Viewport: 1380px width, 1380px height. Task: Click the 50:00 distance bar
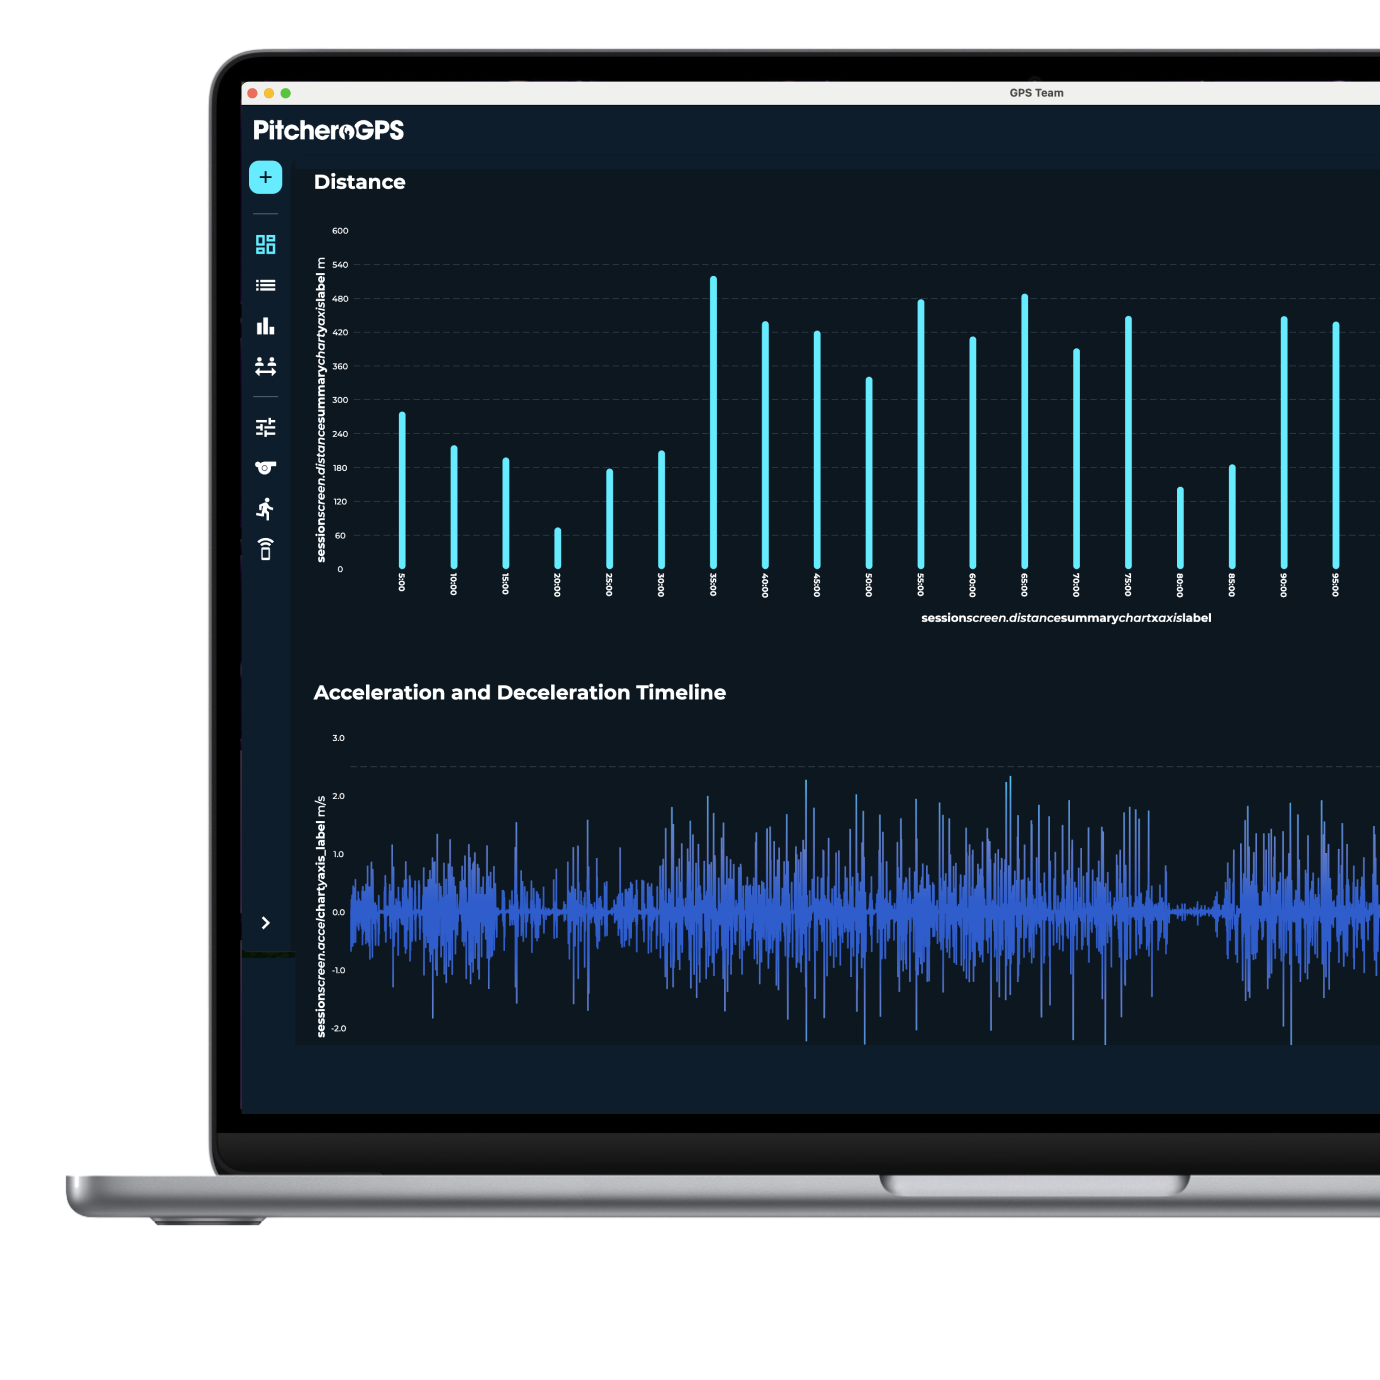(869, 473)
